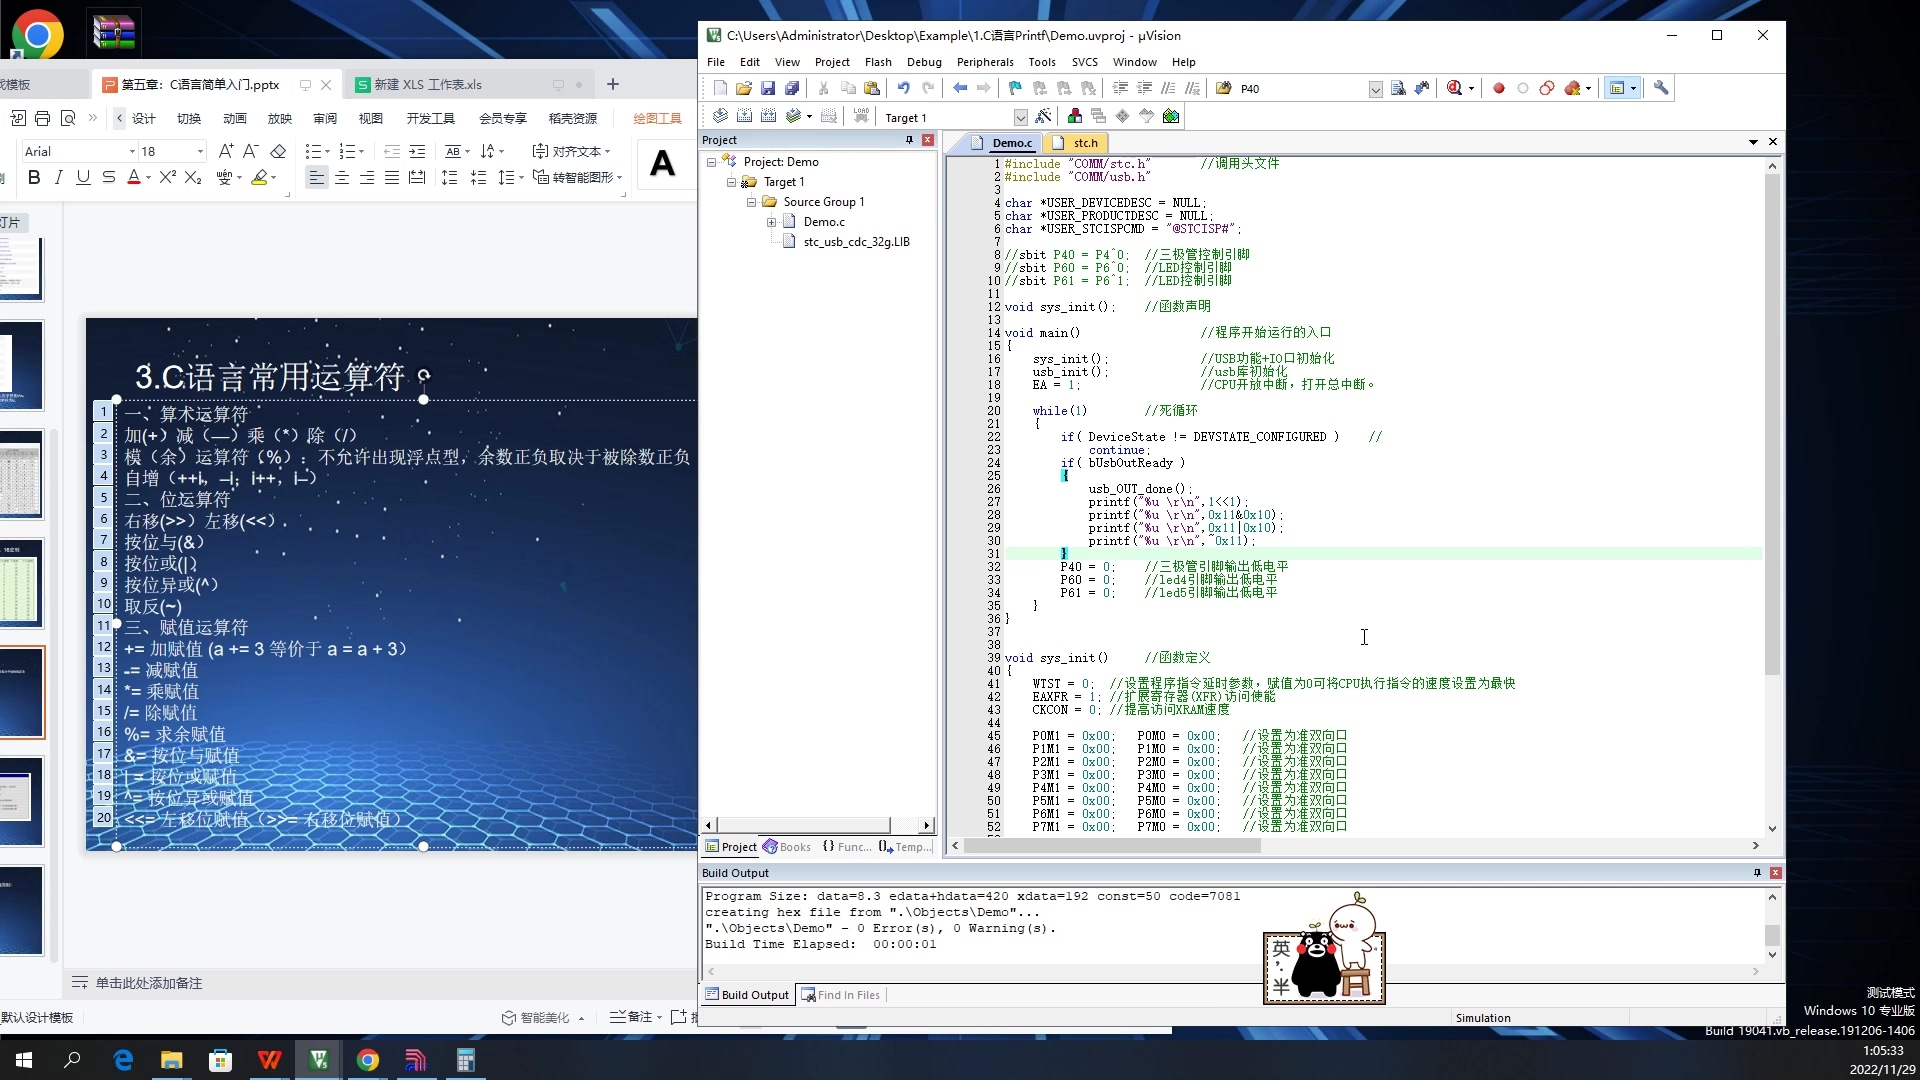Toggle bookmark flag icon
The image size is (1920, 1080).
point(1015,88)
